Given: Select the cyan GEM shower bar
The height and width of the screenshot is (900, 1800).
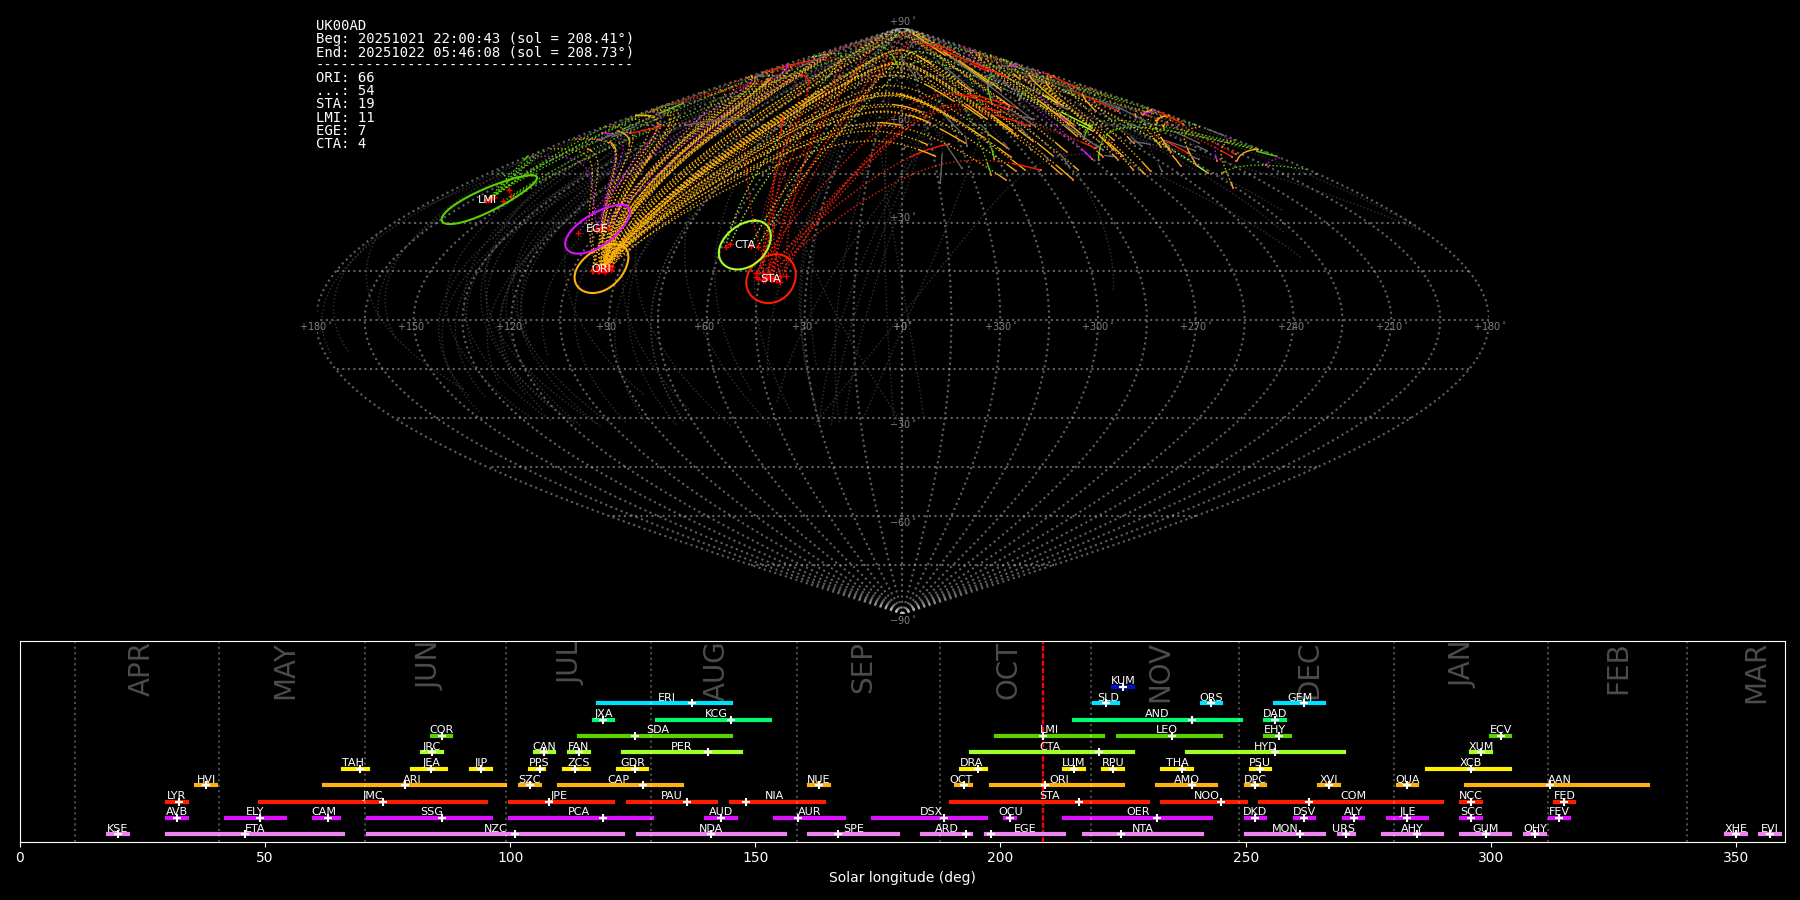Looking at the screenshot, I should click(x=1299, y=703).
